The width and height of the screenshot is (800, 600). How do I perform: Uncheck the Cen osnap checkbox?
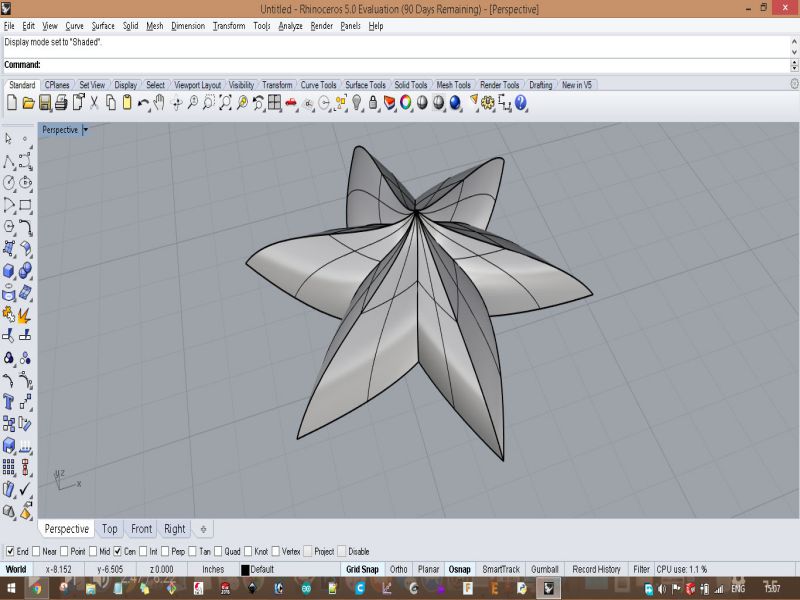pyautogui.click(x=117, y=551)
